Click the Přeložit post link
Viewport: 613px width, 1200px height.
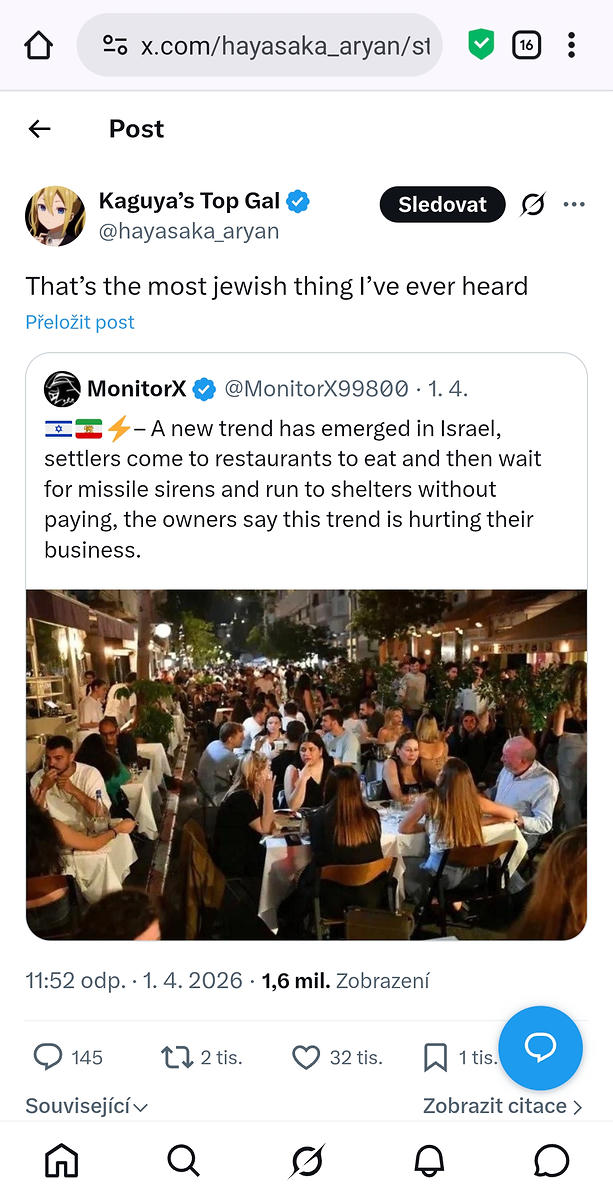(x=80, y=322)
